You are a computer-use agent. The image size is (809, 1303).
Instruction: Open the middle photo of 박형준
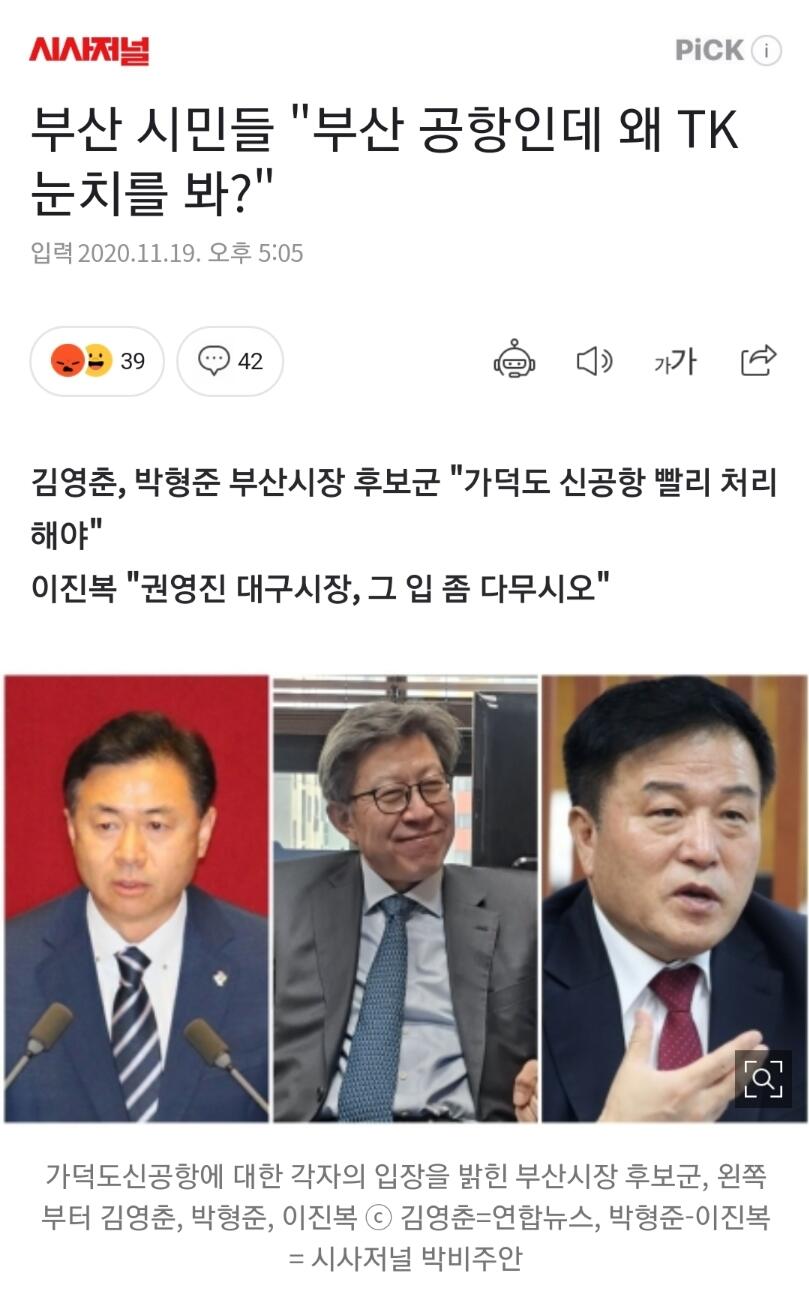pyautogui.click(x=405, y=898)
